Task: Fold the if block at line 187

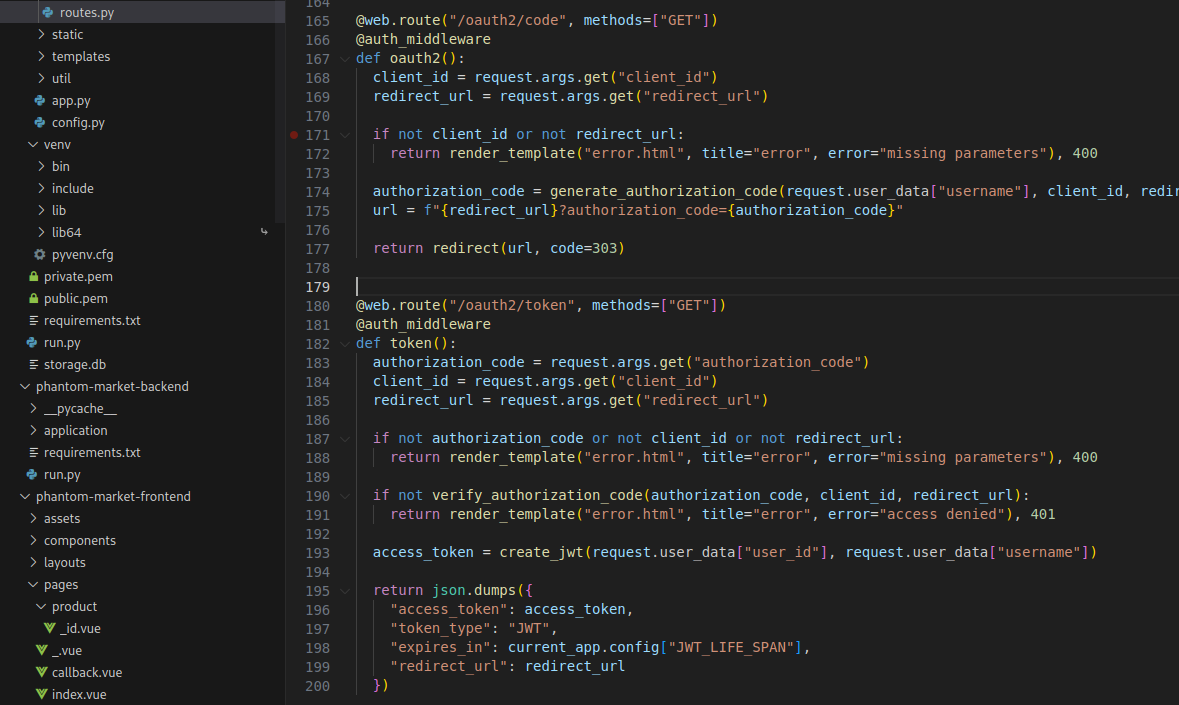Action: pos(344,439)
